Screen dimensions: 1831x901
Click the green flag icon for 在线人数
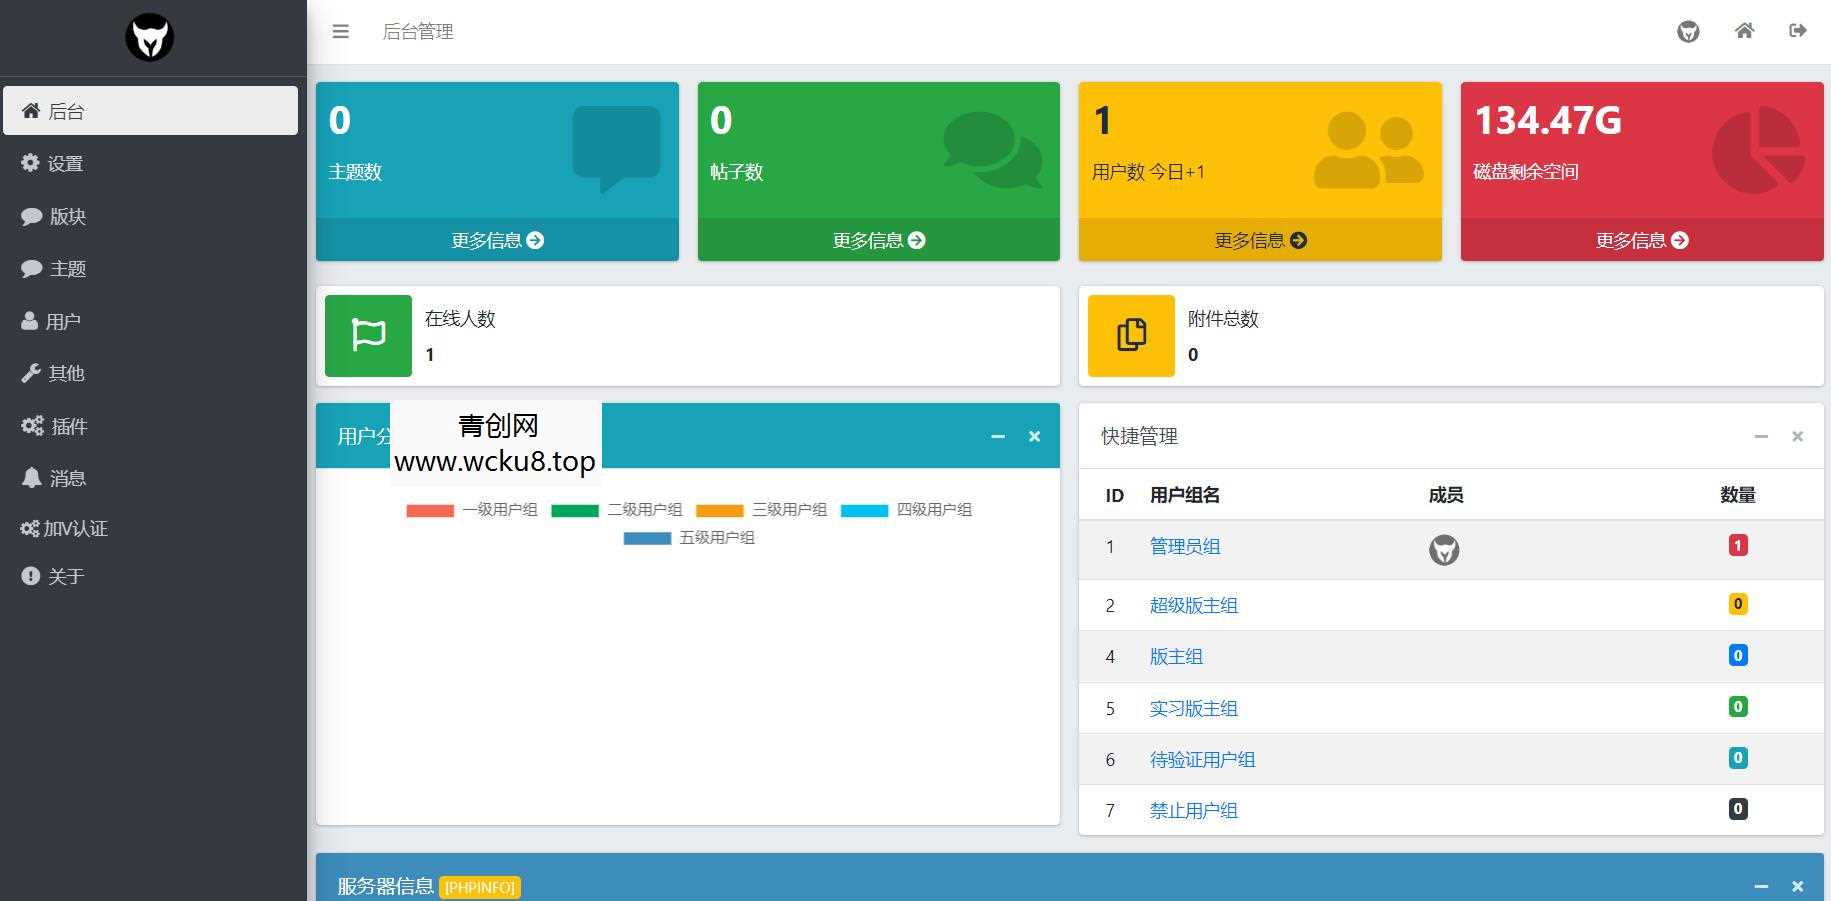click(368, 336)
